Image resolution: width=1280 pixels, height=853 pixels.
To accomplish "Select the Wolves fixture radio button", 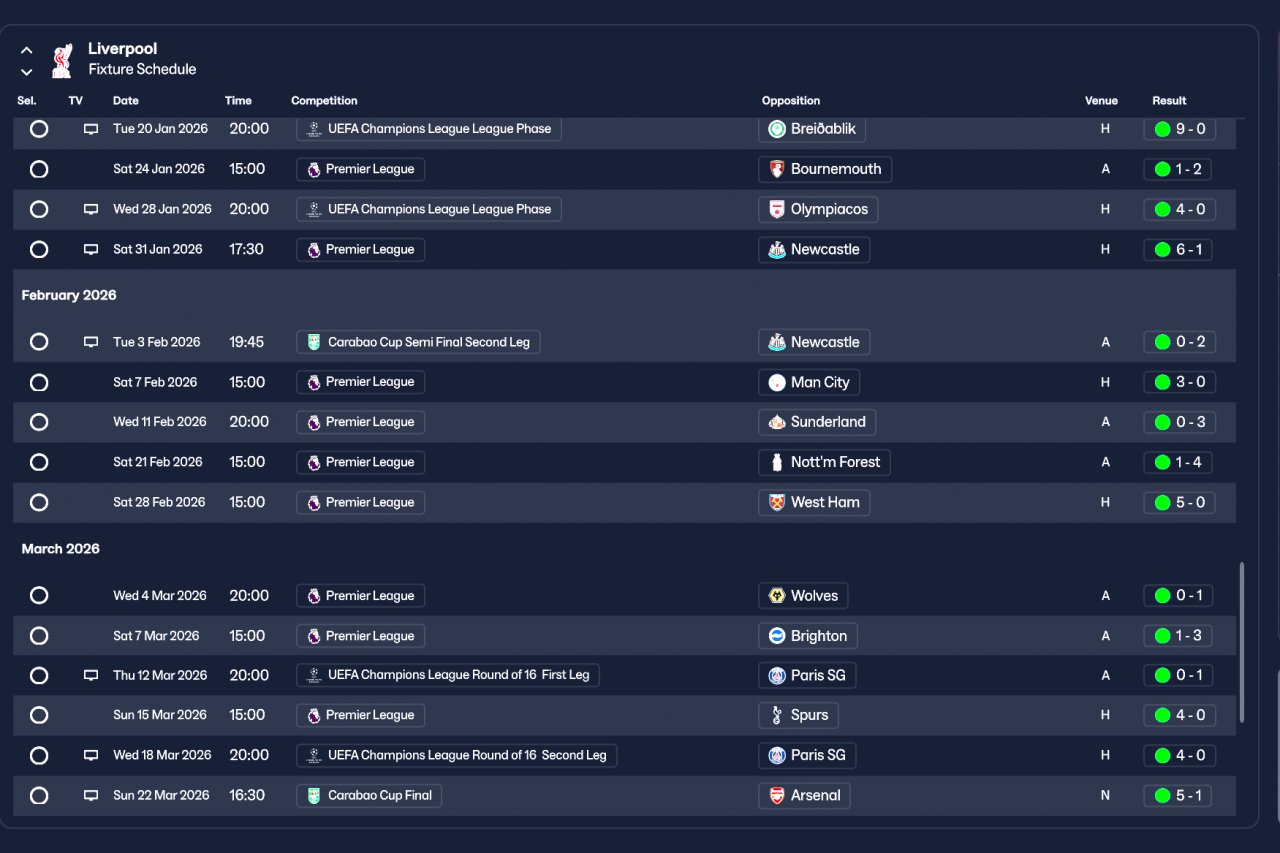I will [x=39, y=596].
